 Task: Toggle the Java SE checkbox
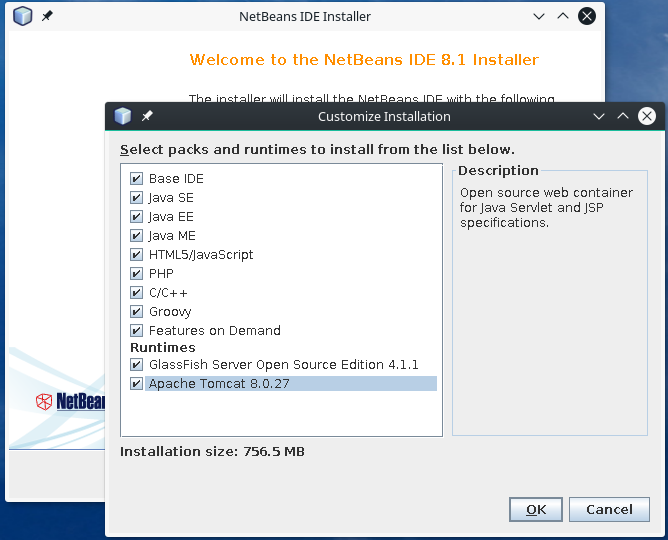pos(136,198)
